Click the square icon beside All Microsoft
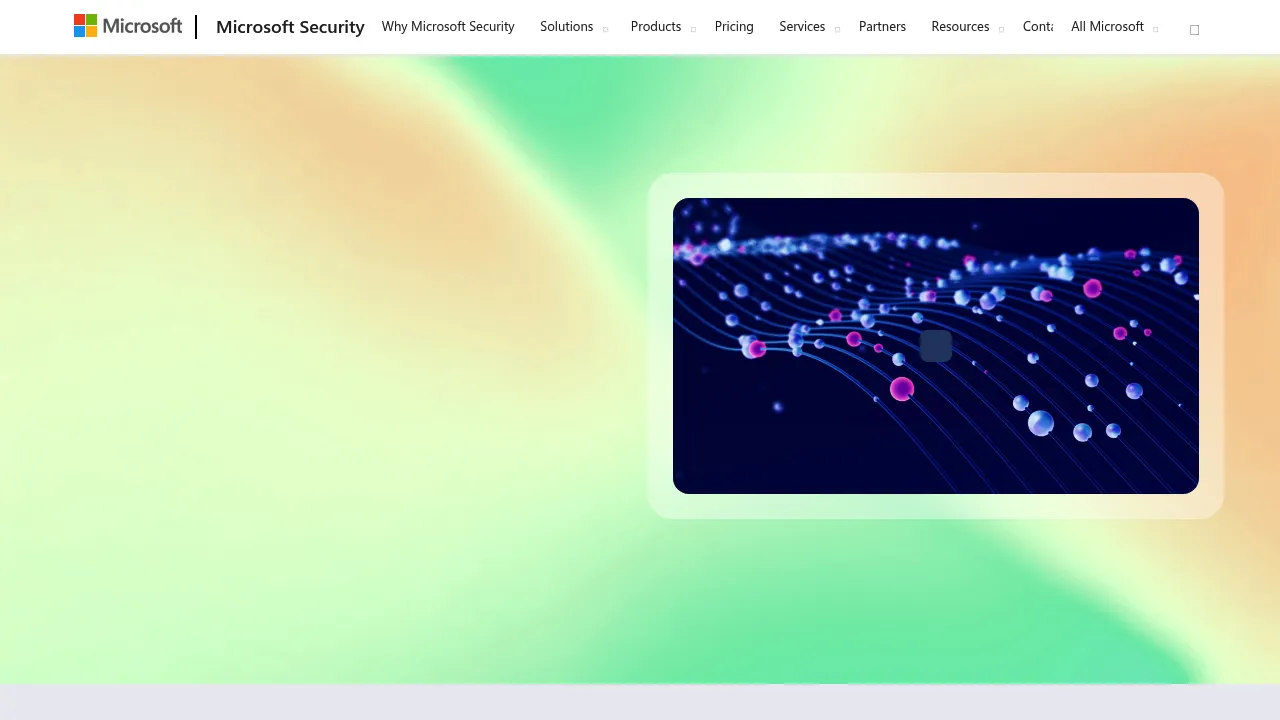The image size is (1280, 720). tap(1194, 30)
